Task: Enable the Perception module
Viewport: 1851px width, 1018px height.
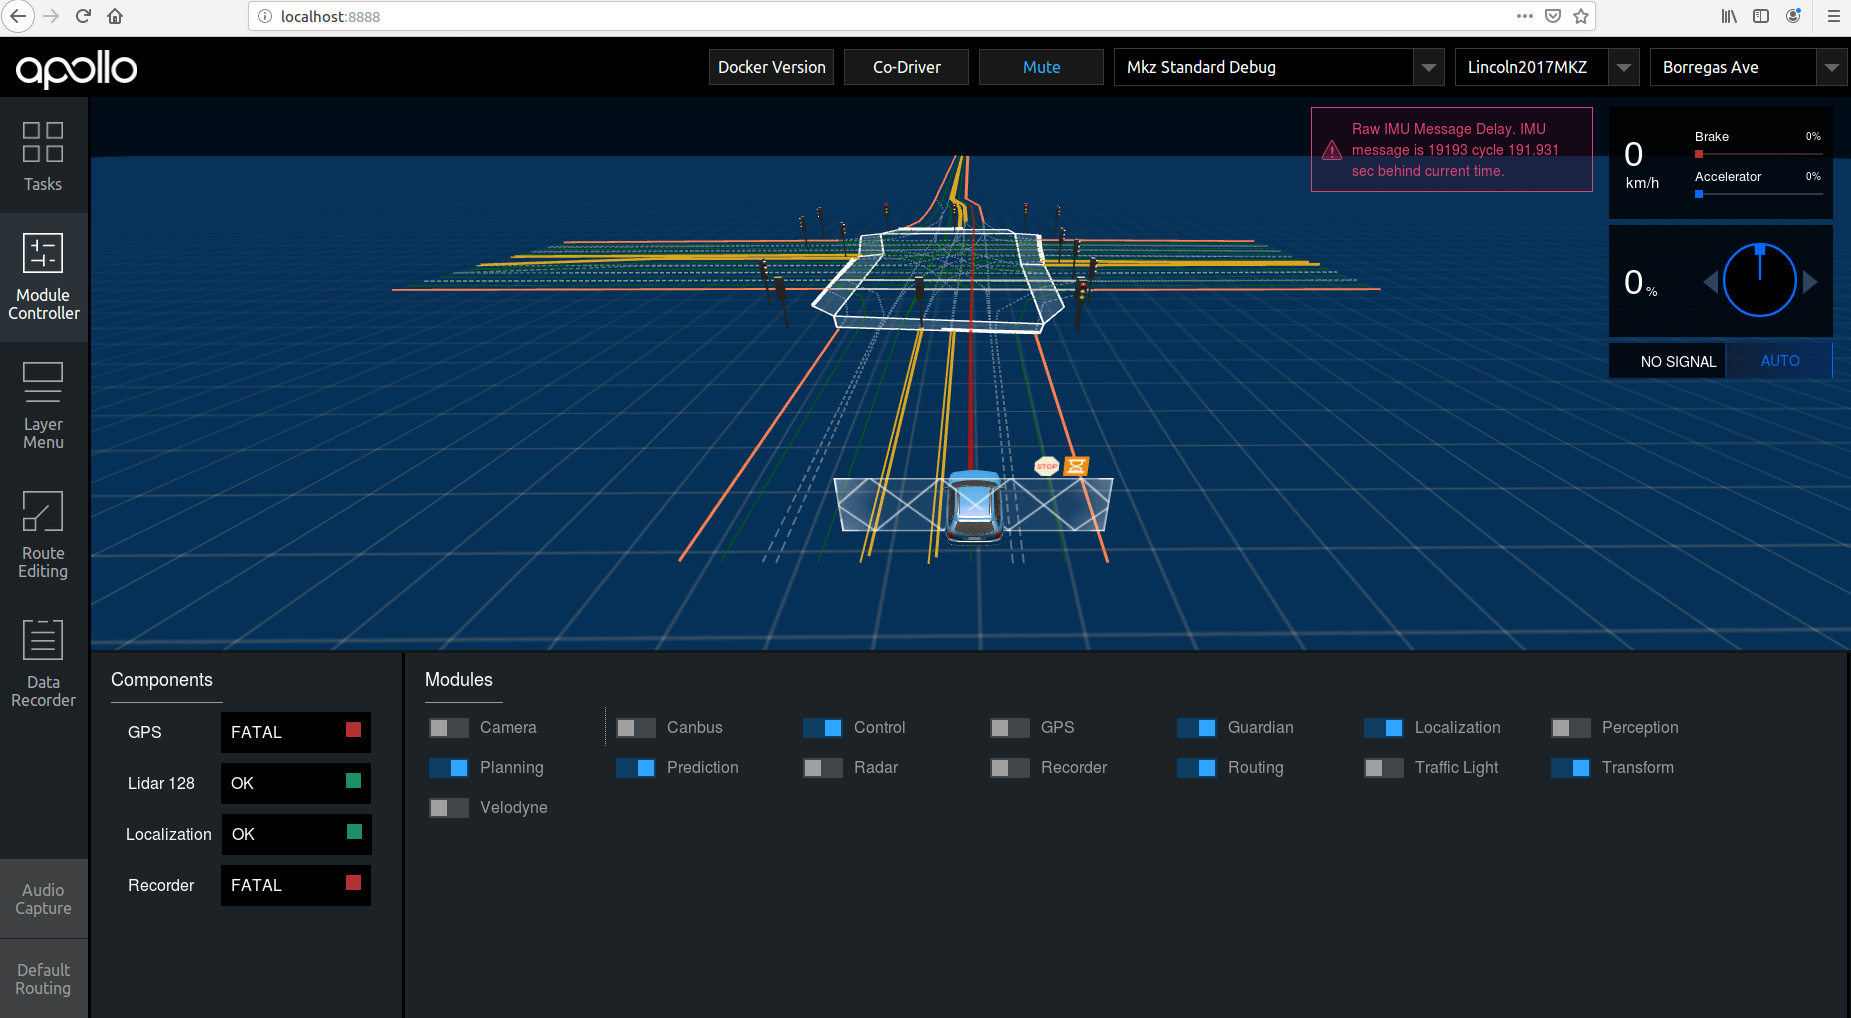Action: tap(1570, 727)
